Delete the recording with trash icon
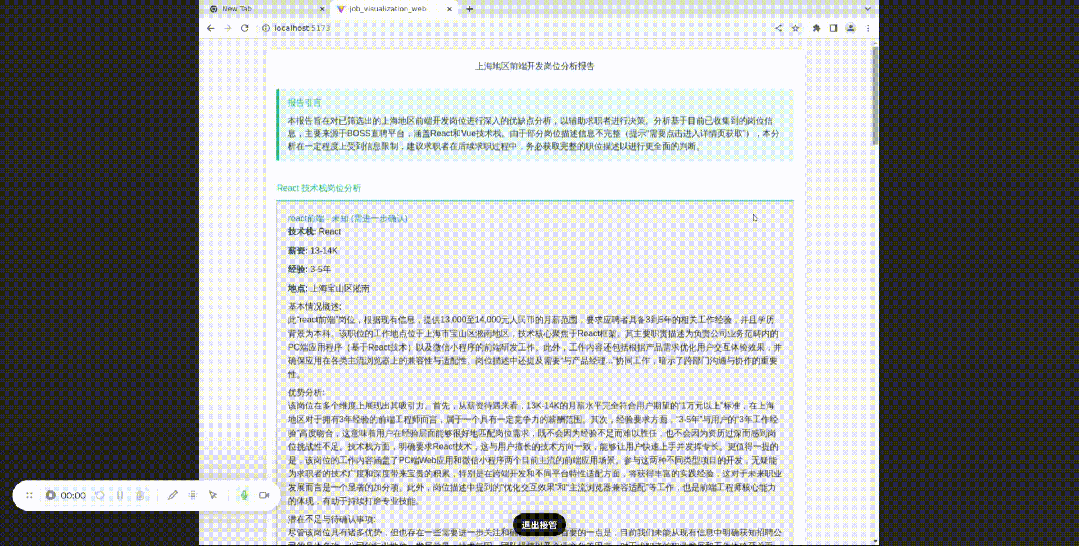Screen dimensions: 1079x546 click(140, 495)
